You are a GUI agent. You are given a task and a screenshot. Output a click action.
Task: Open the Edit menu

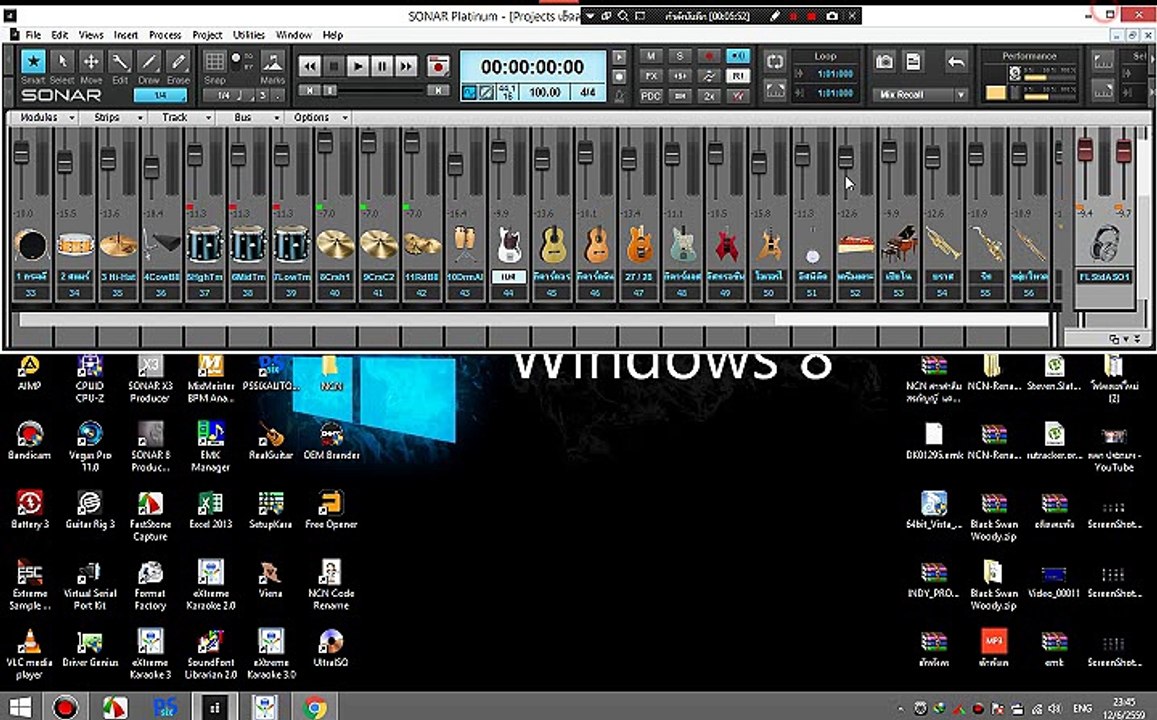pos(60,35)
